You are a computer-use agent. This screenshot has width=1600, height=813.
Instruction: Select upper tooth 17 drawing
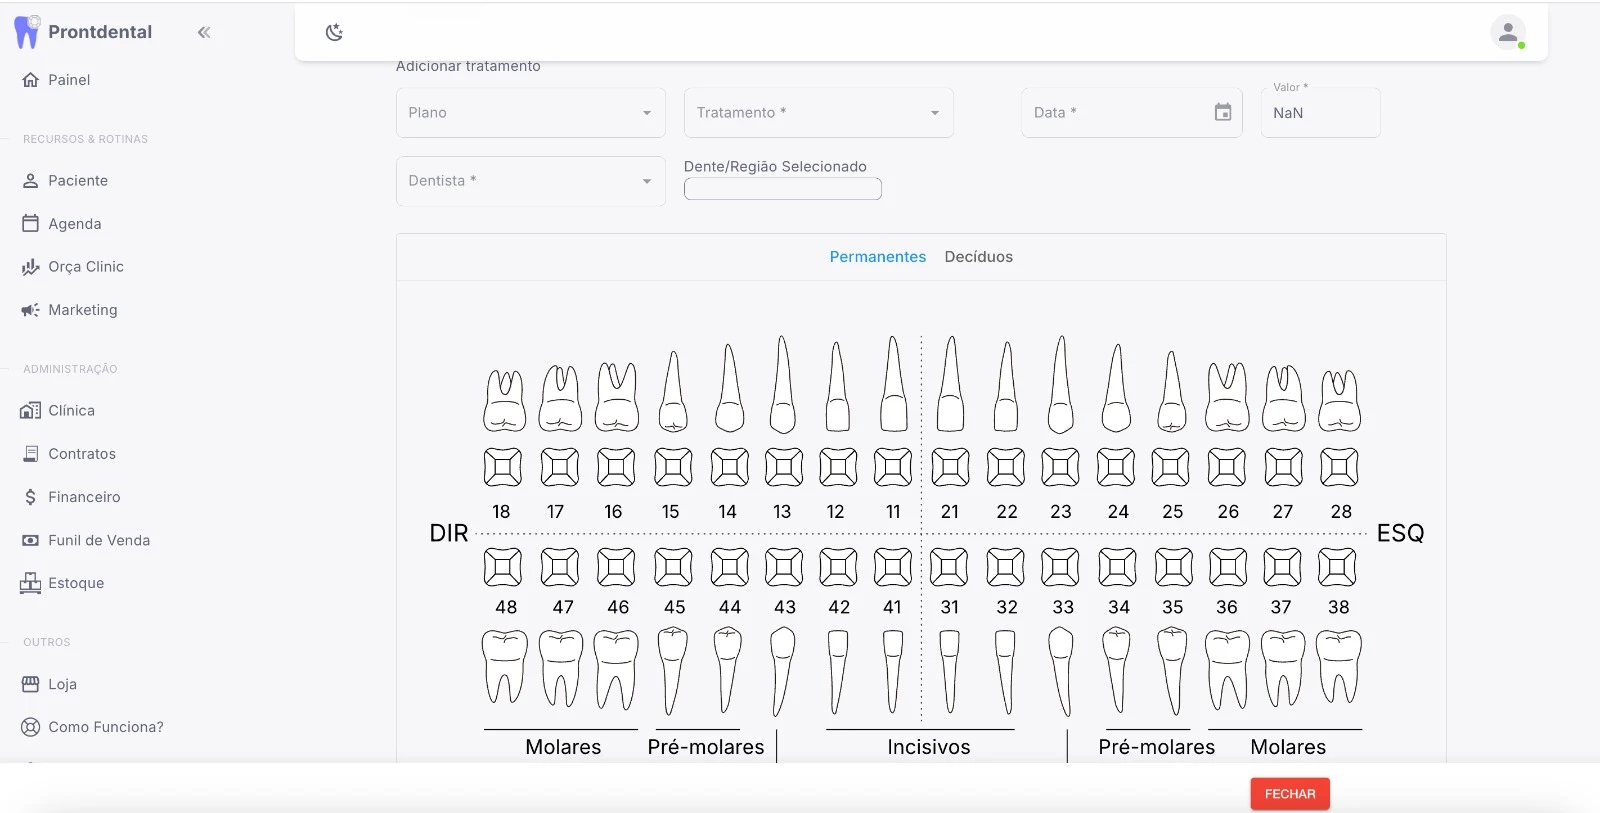[x=561, y=397]
